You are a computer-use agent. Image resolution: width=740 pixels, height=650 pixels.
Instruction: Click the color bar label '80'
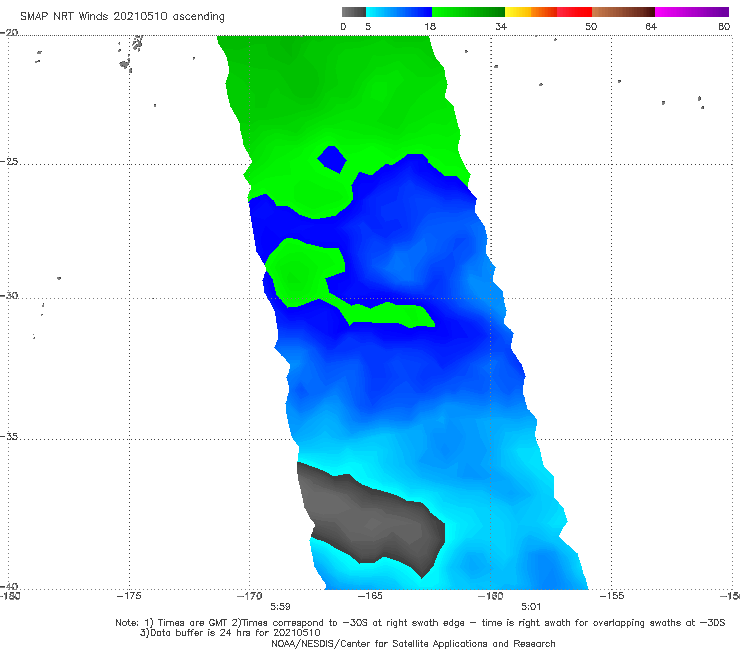pyautogui.click(x=724, y=27)
